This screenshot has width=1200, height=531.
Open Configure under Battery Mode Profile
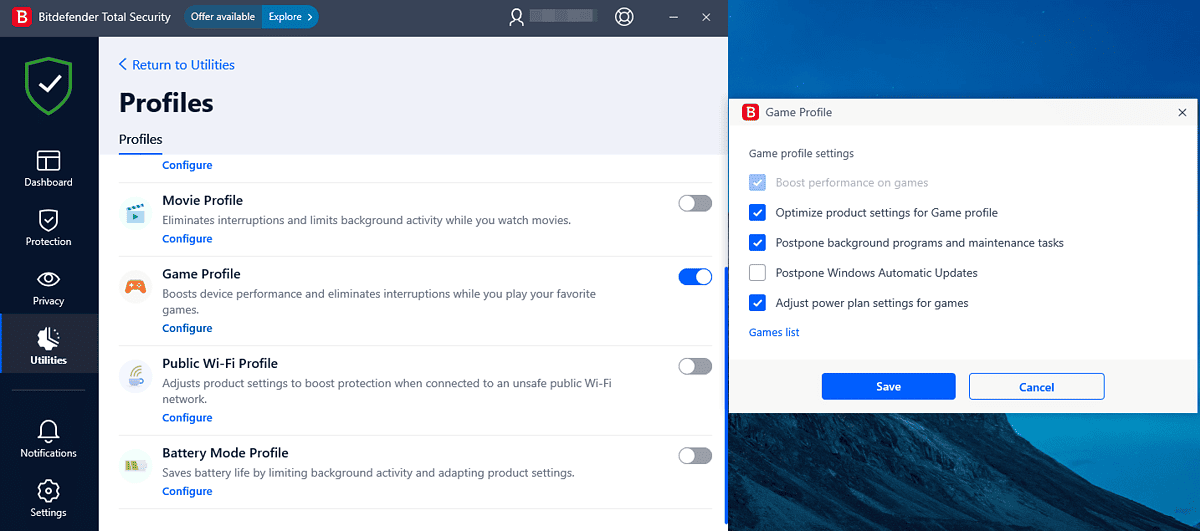[x=187, y=491]
